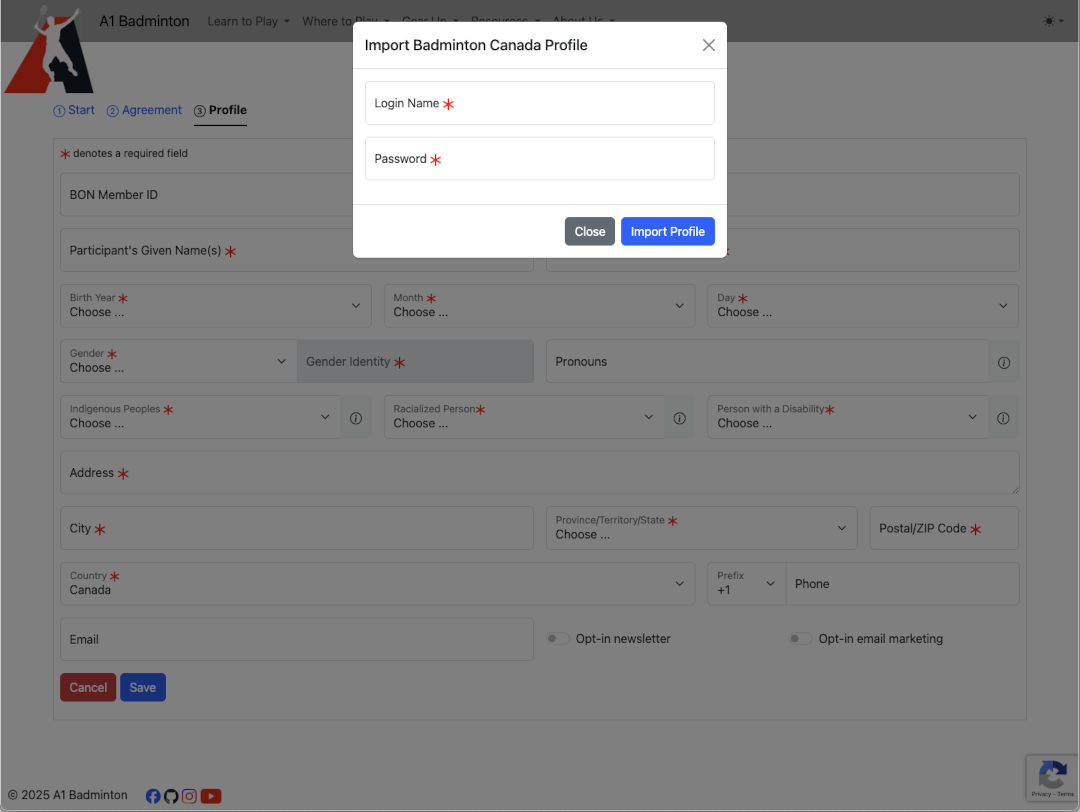
Task: Open the Province/Territory/State dropdown
Action: (702, 528)
